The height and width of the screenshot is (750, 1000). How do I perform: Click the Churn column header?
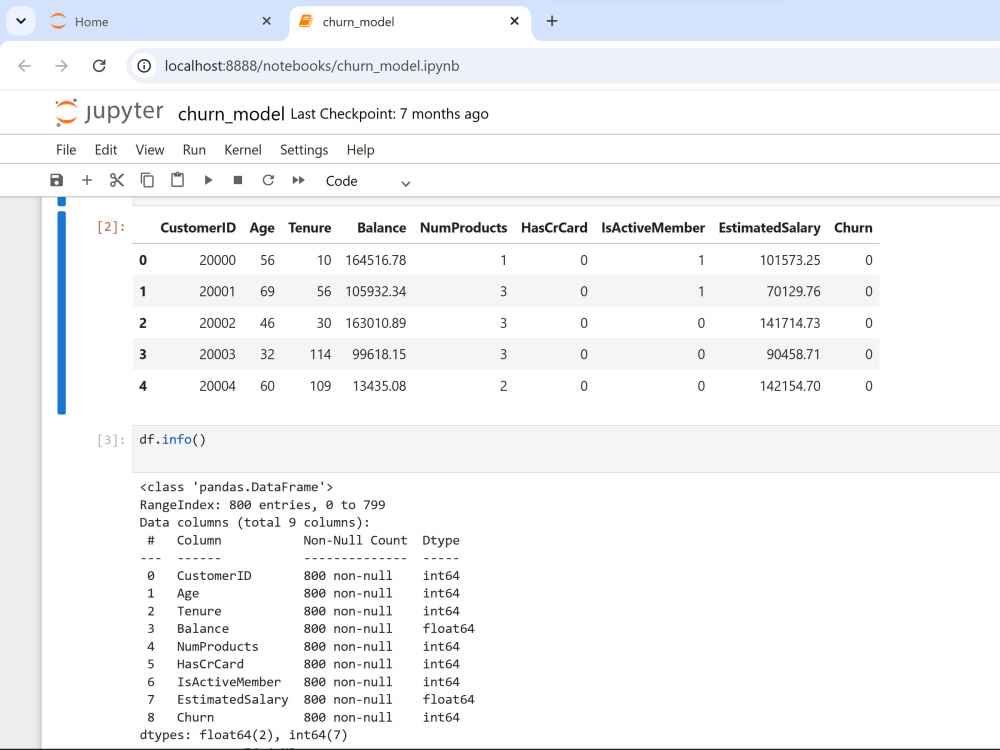[x=853, y=228]
